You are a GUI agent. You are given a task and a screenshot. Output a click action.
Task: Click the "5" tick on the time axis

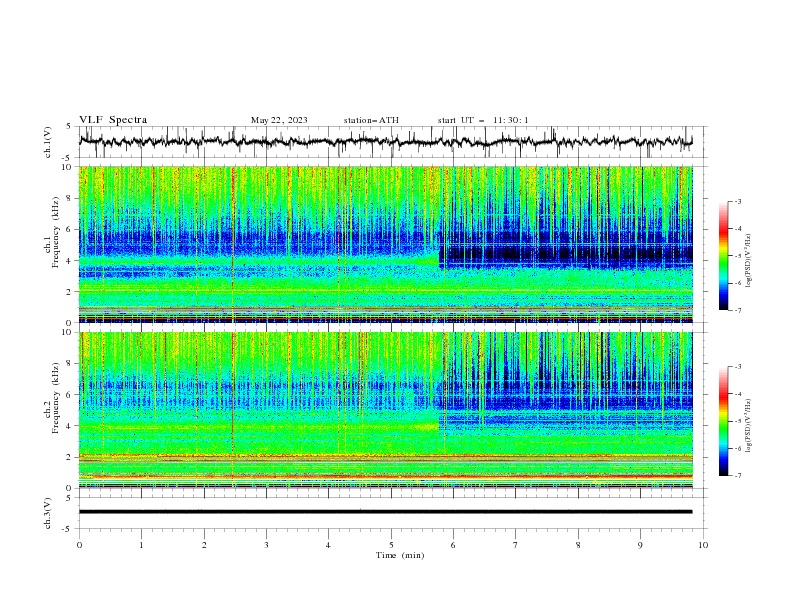[x=391, y=545]
